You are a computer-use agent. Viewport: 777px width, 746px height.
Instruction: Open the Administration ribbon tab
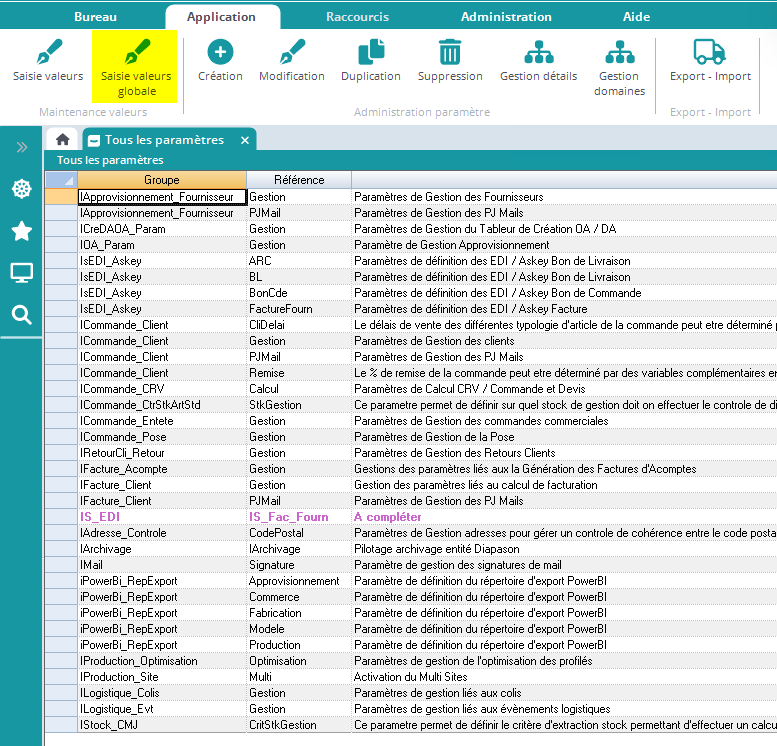[506, 17]
